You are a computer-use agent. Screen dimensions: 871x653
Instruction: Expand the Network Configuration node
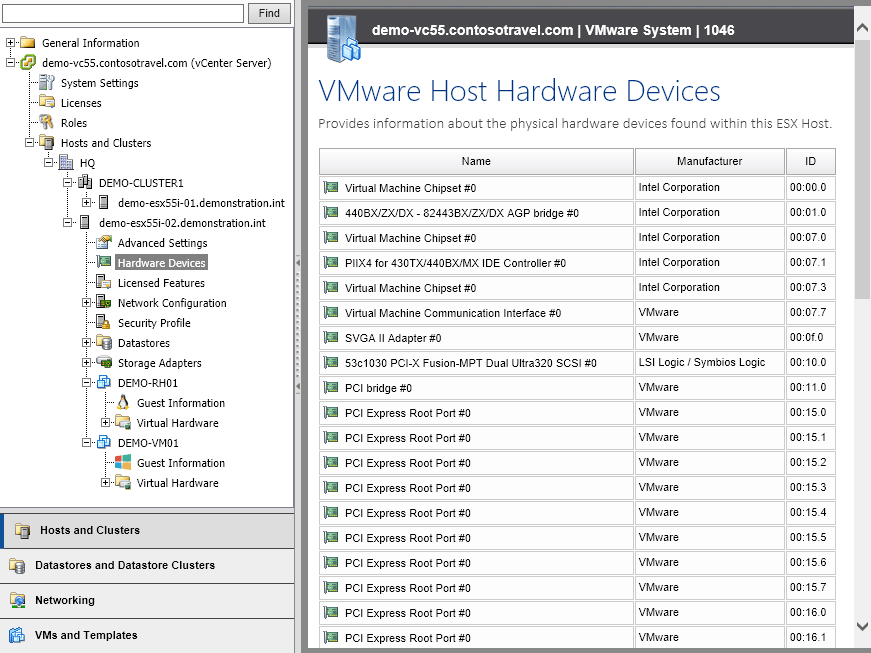[x=86, y=302]
